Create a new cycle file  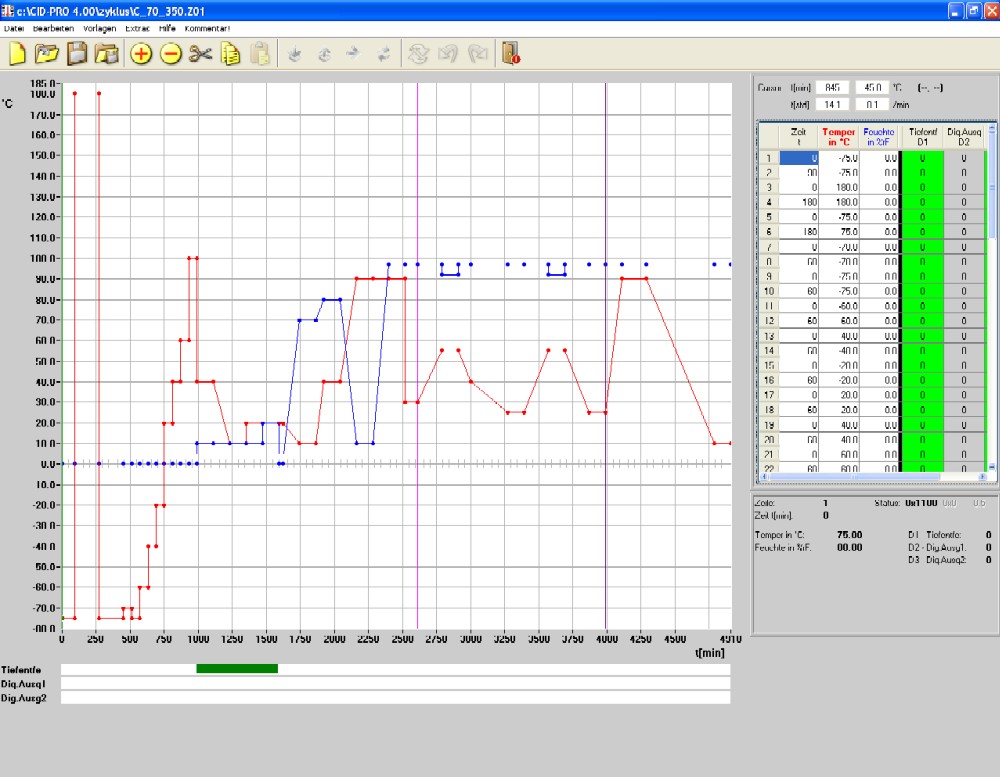pos(17,54)
